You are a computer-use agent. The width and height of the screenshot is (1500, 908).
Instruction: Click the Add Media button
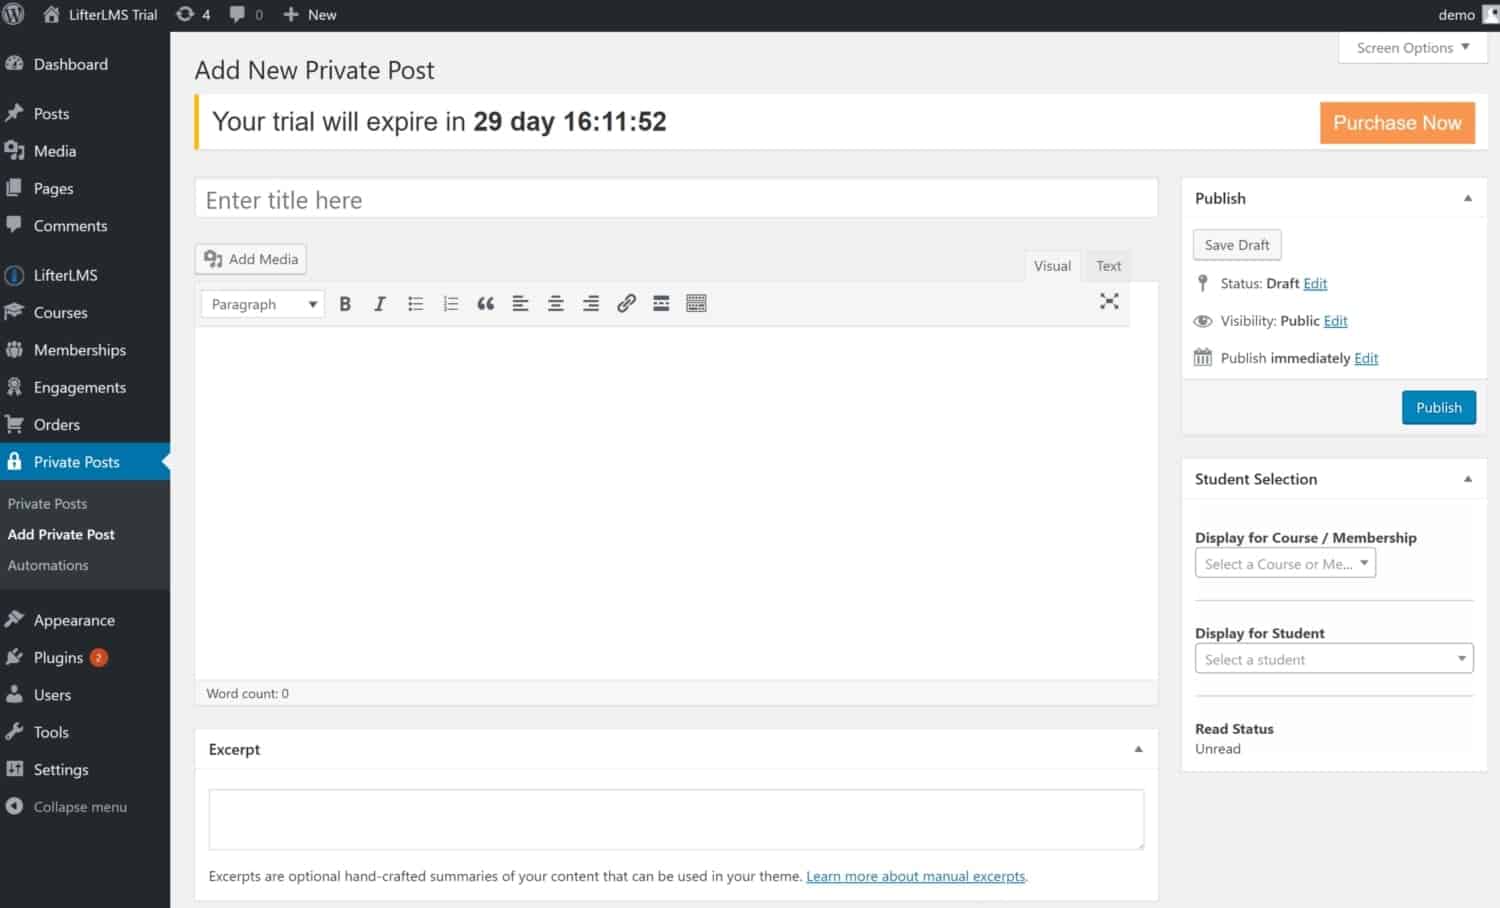click(x=251, y=259)
